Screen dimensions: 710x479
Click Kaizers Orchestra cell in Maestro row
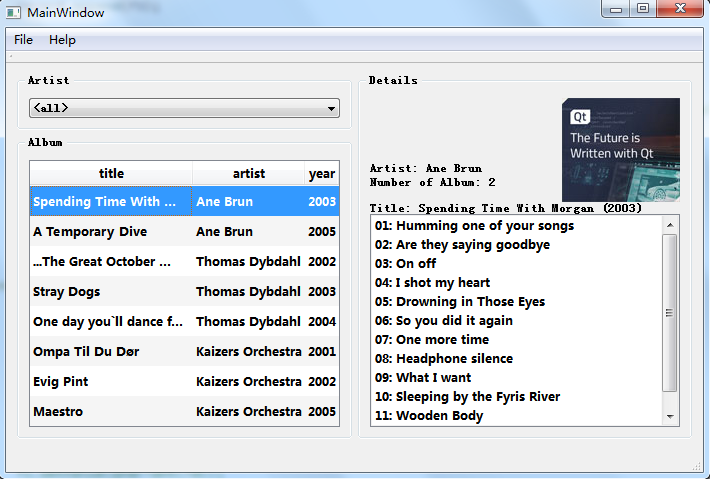(249, 411)
